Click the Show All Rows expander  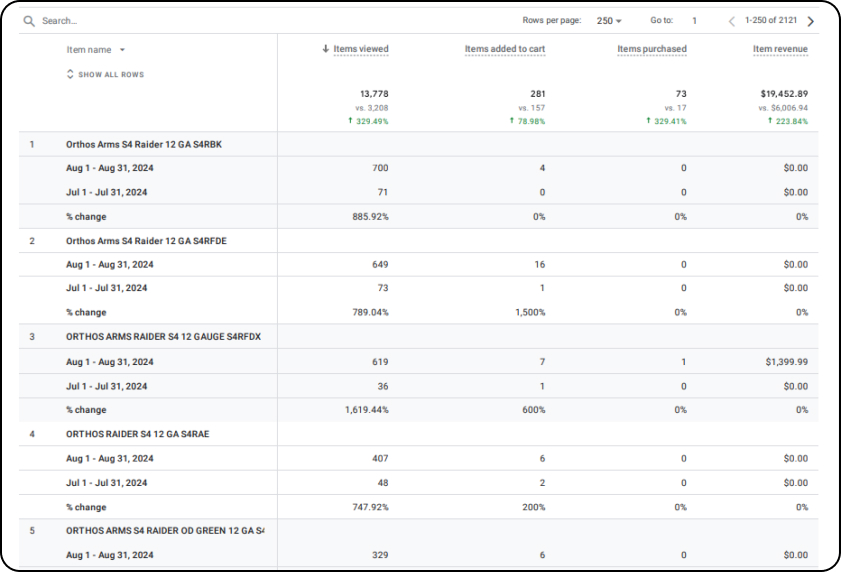click(105, 75)
